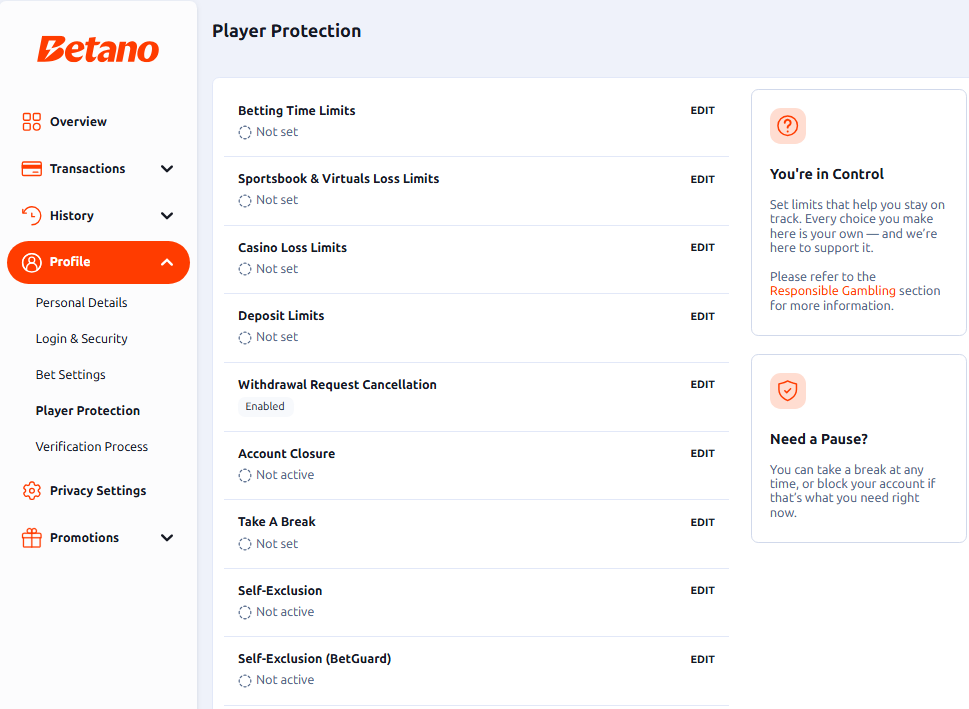This screenshot has width=969, height=709.
Task: Click the Account Closure title
Action: 287,454
